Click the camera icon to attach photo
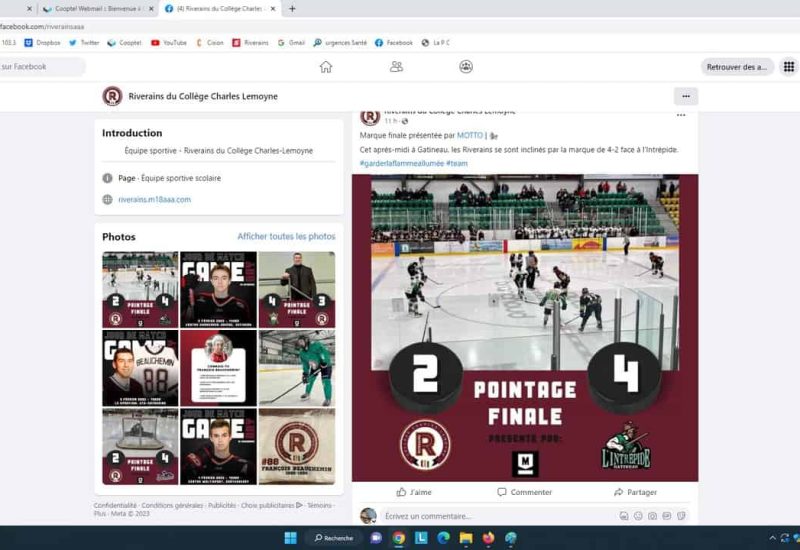Screen dimensions: 800x550 coord(652,516)
